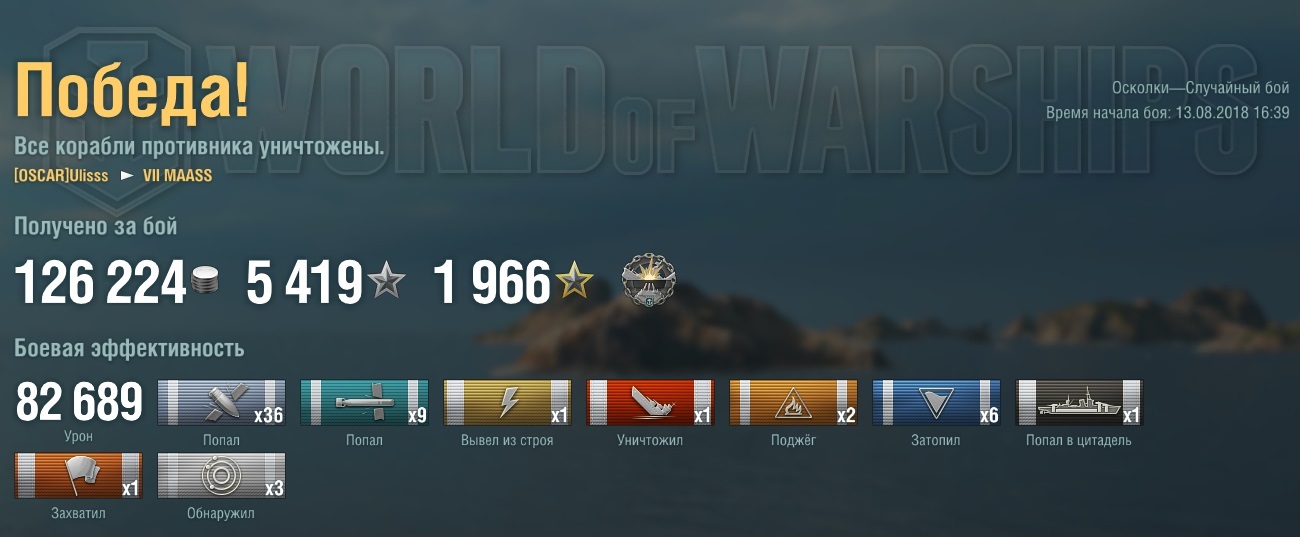Click the Осколки—Случайный бой map label
This screenshot has height=537, width=1300.
[1201, 88]
